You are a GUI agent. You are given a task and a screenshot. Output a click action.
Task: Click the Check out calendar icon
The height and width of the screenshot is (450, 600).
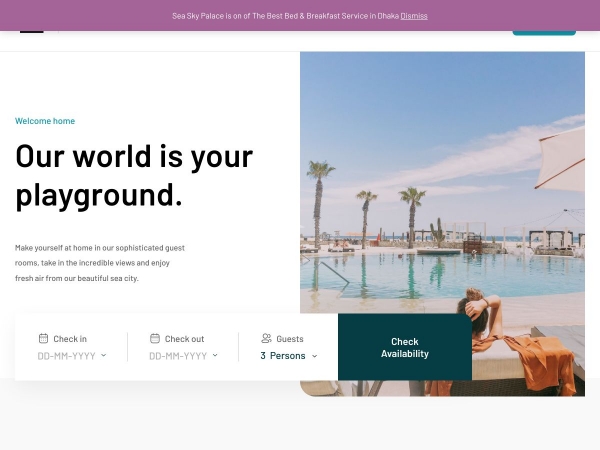[x=155, y=338]
